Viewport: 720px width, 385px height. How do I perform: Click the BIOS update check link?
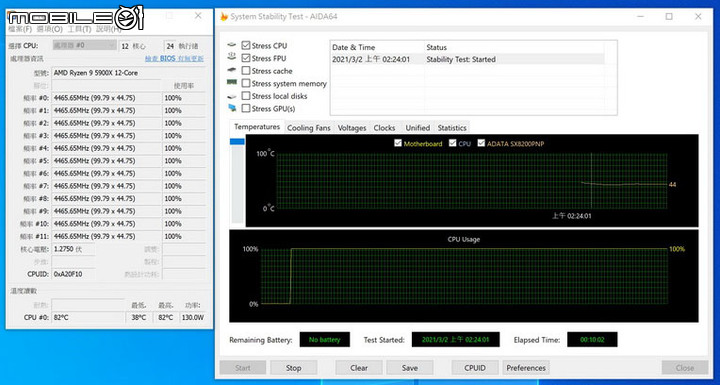pyautogui.click(x=174, y=59)
